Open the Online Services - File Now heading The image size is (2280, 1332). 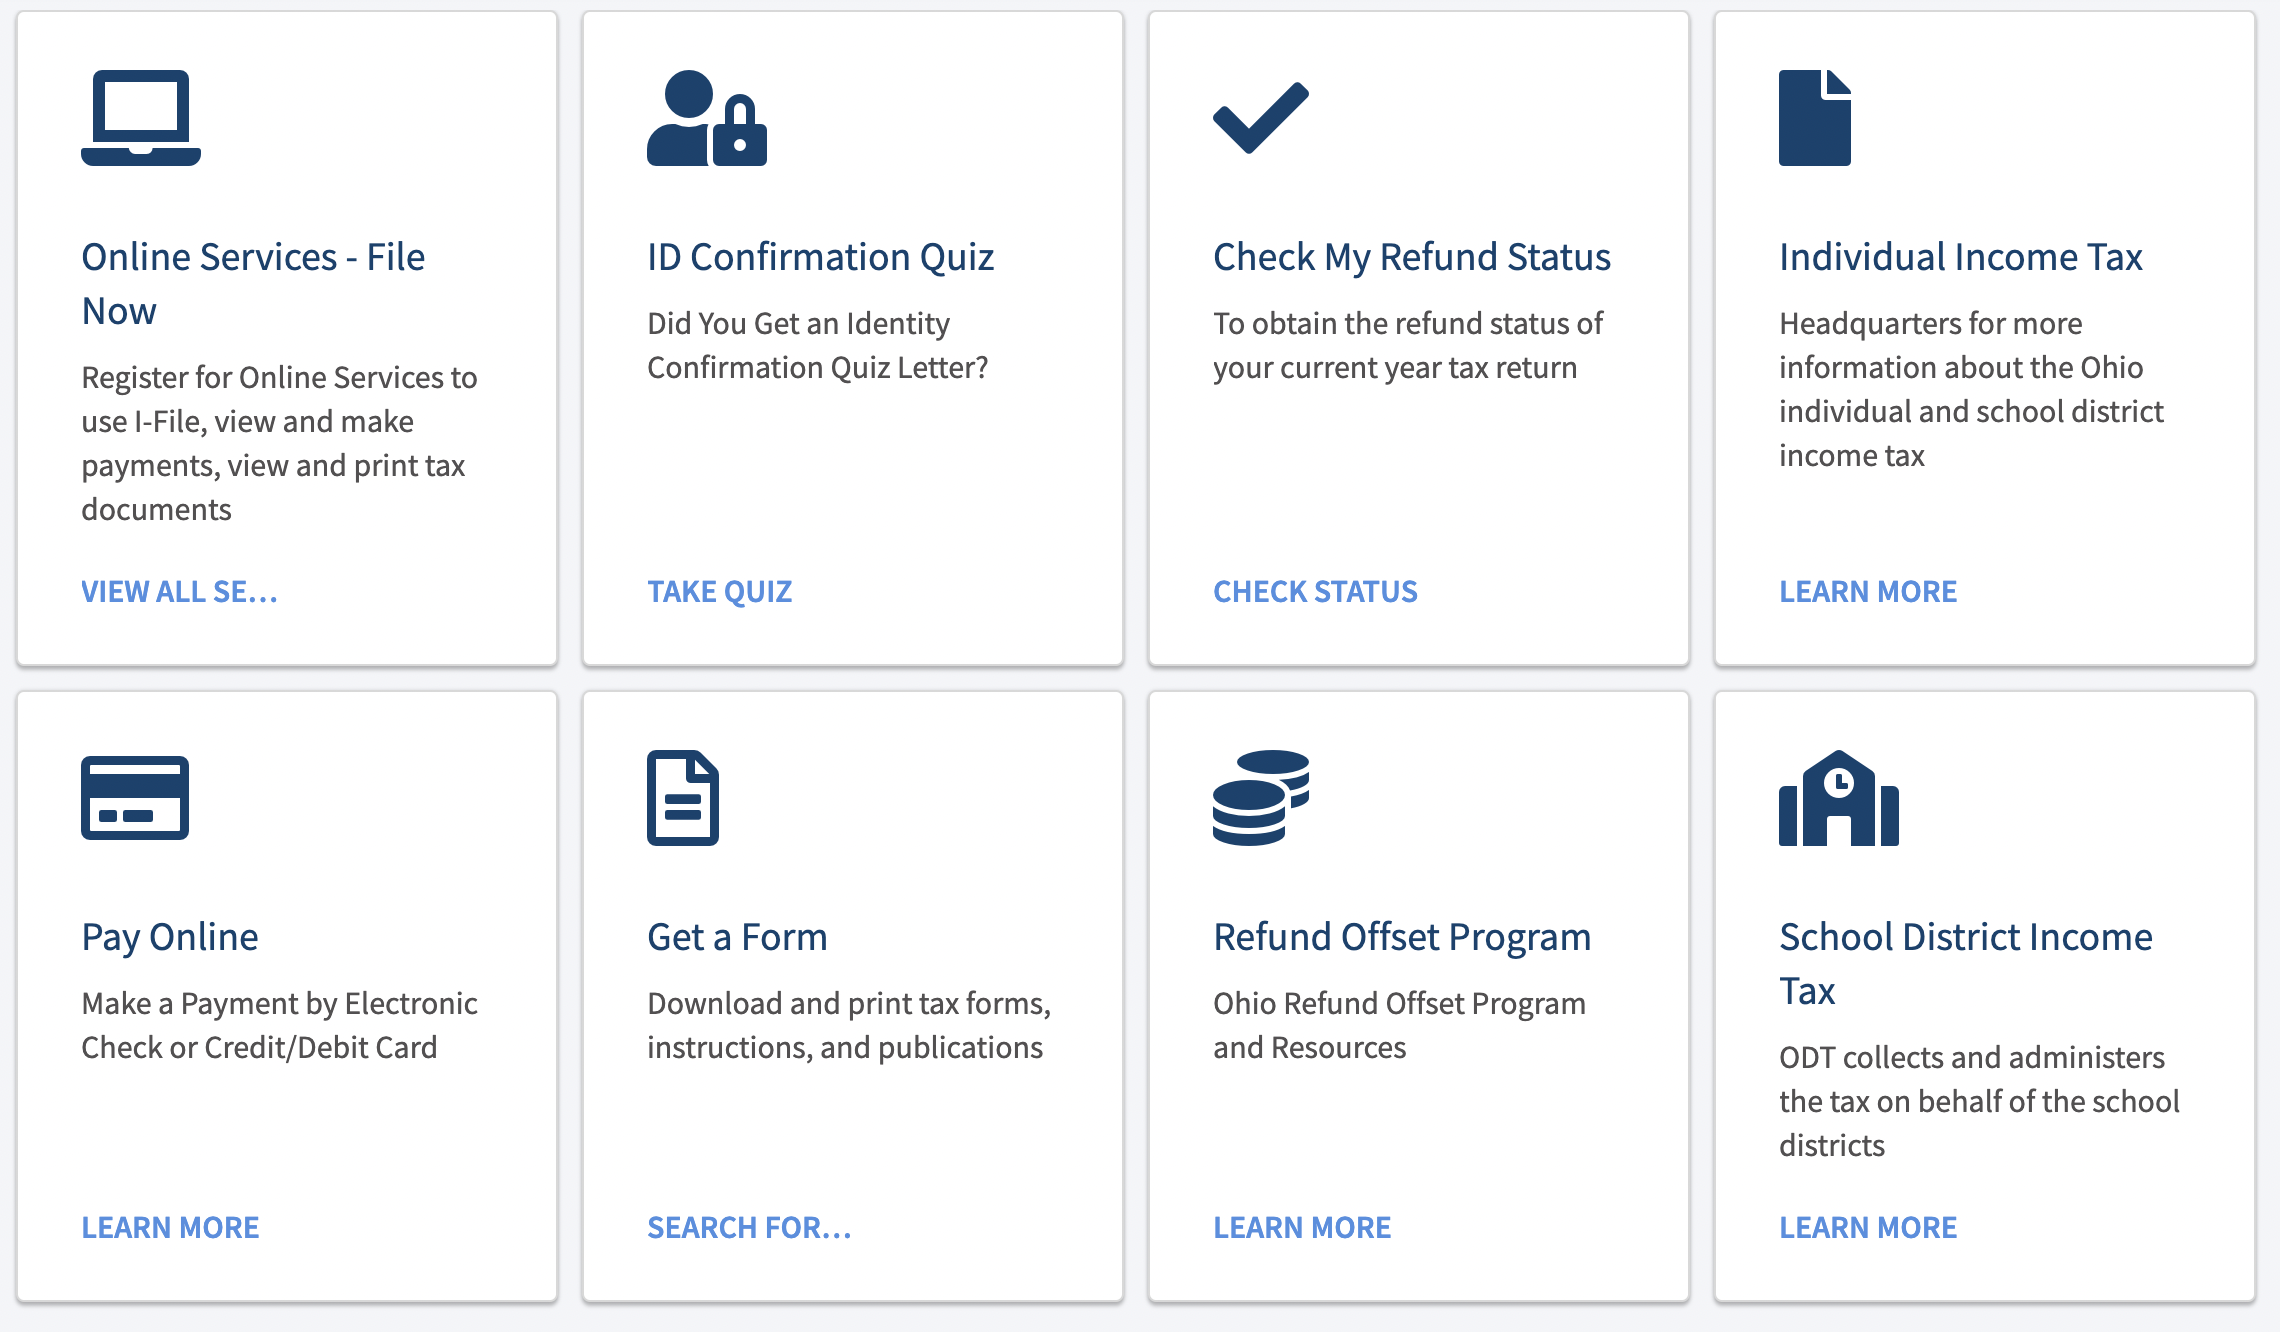click(253, 284)
